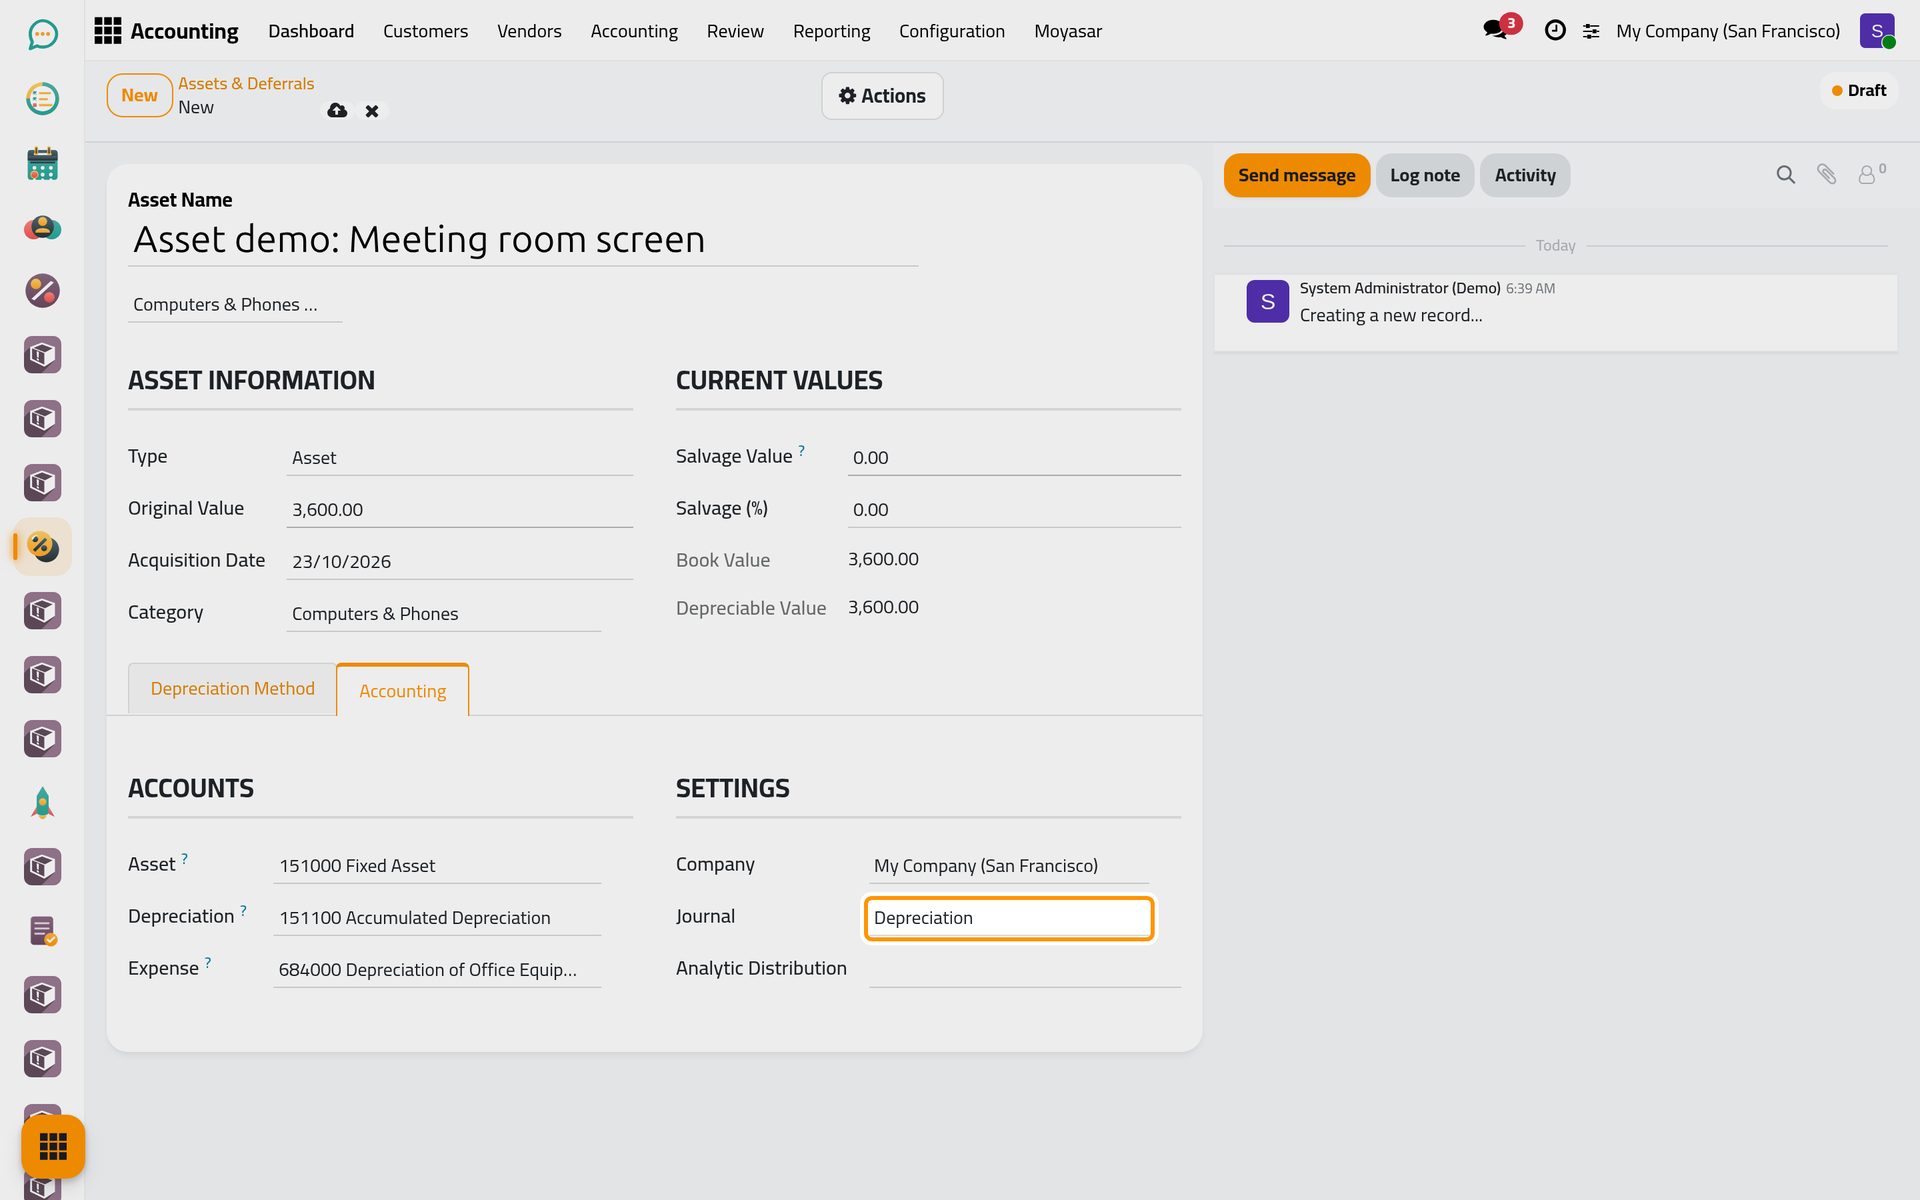
Task: Click the rocket icon in sidebar
Action: 42,803
